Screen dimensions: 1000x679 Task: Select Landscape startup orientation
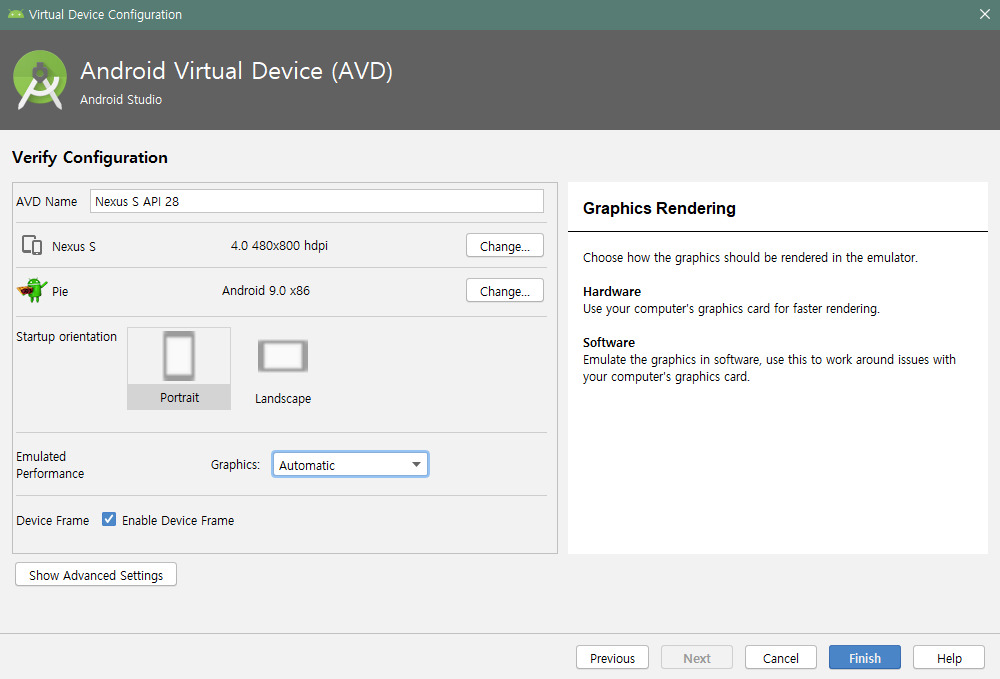click(x=283, y=370)
